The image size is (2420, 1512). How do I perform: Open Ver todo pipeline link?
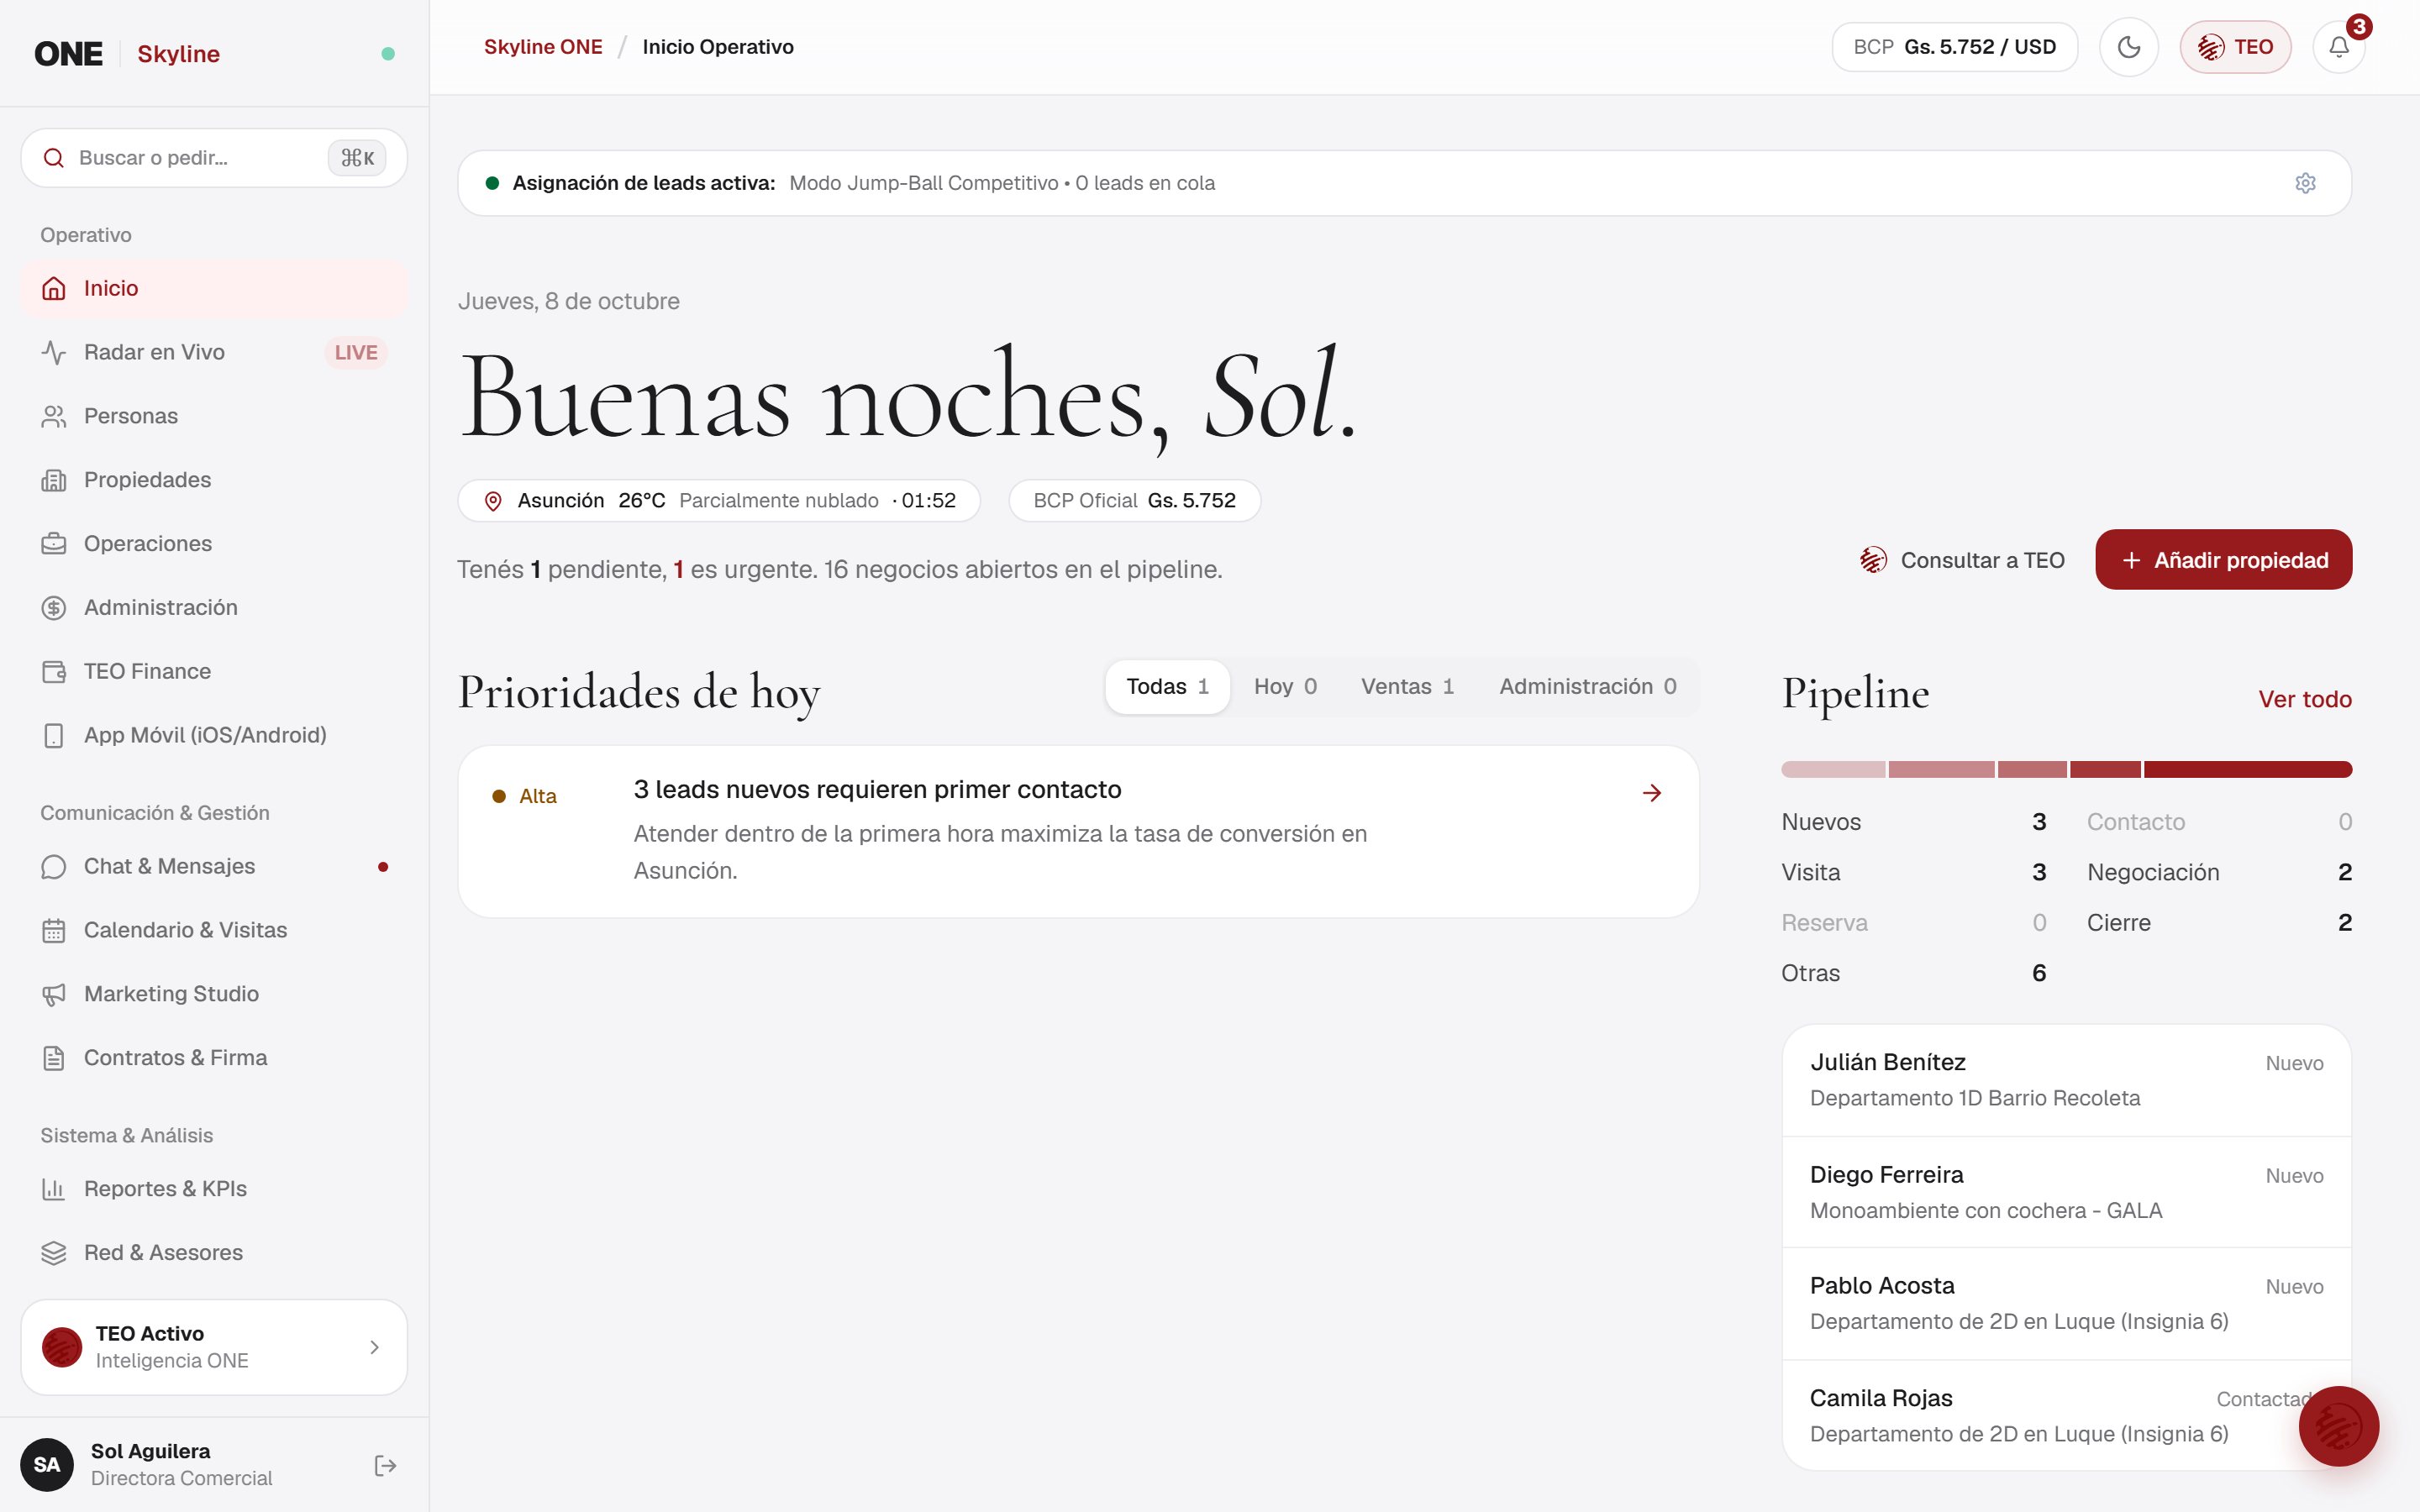(x=2304, y=699)
